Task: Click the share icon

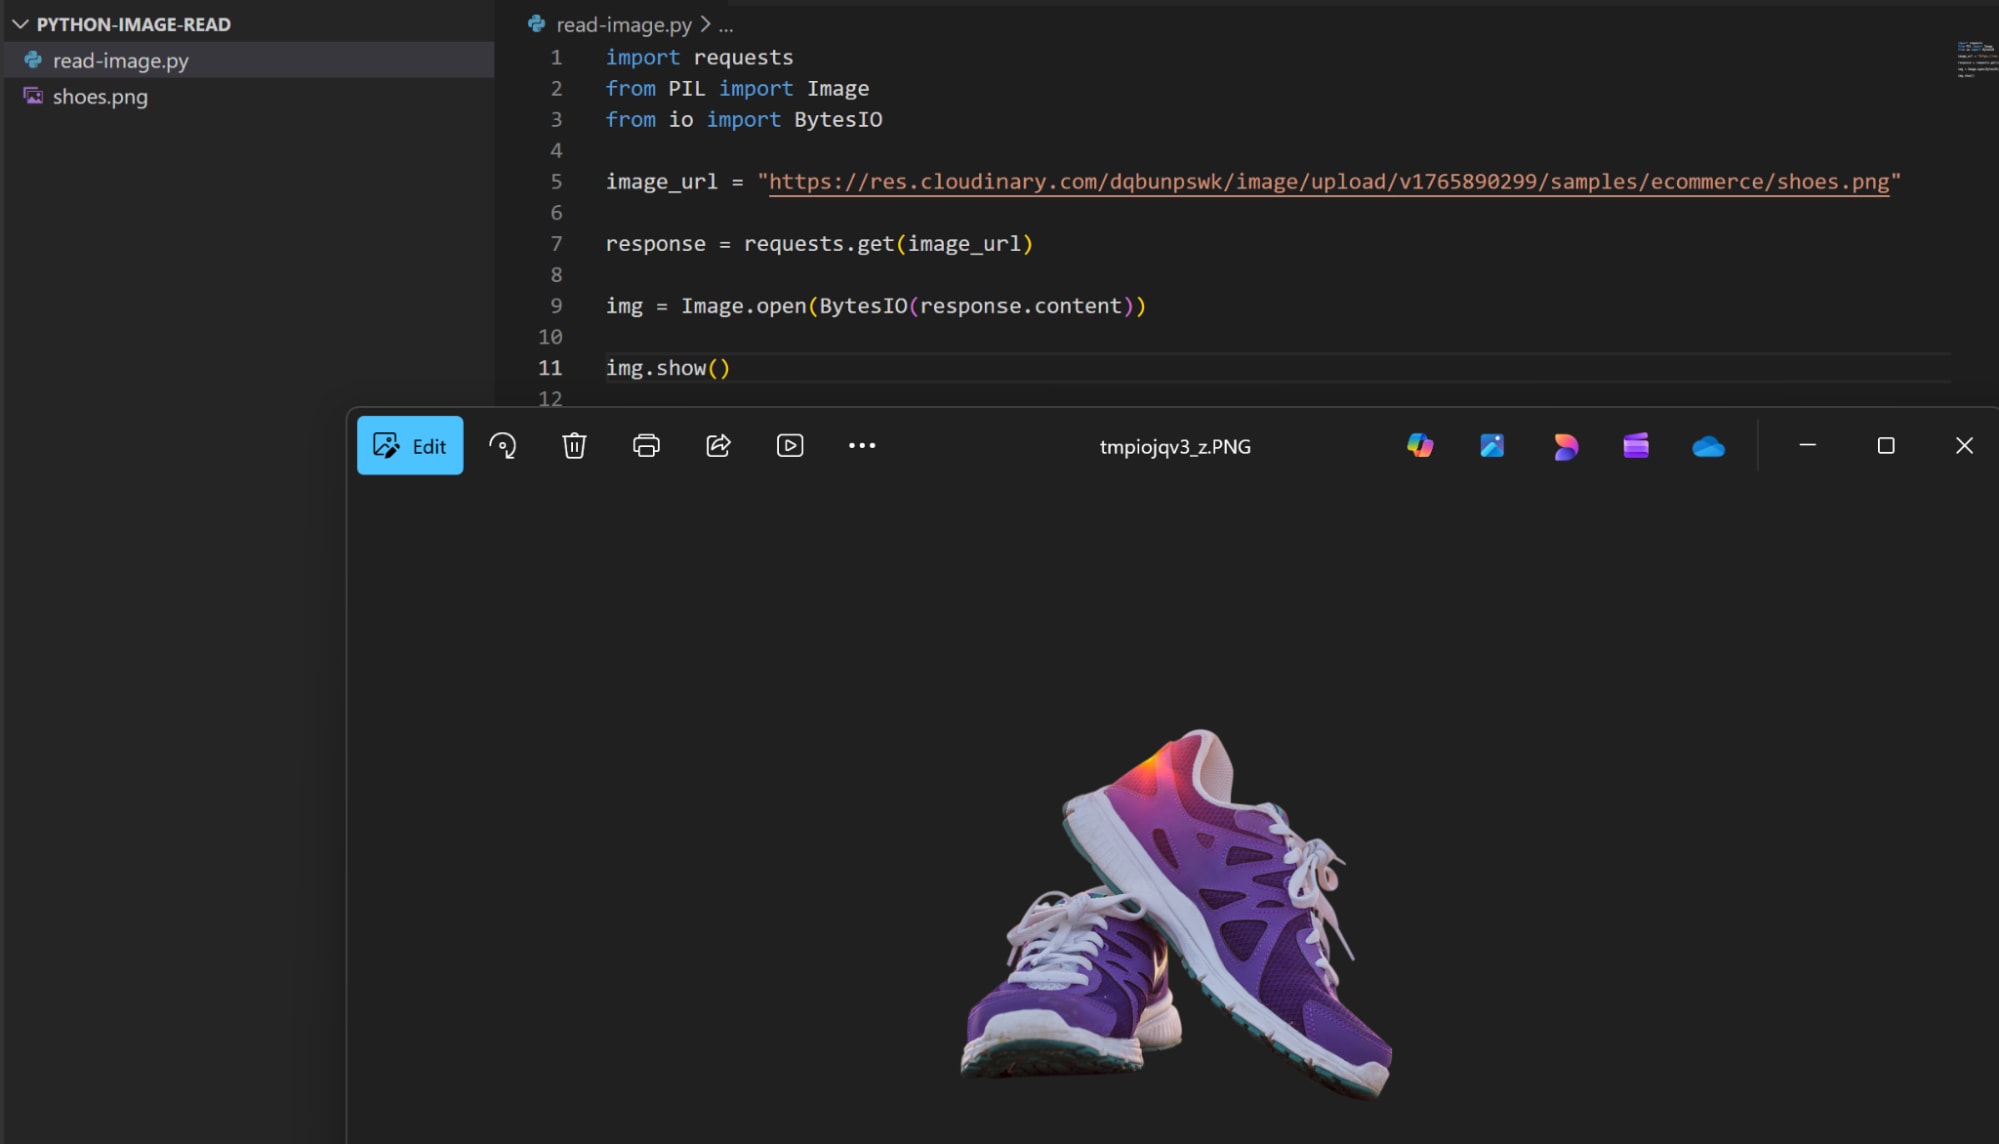Action: click(718, 446)
